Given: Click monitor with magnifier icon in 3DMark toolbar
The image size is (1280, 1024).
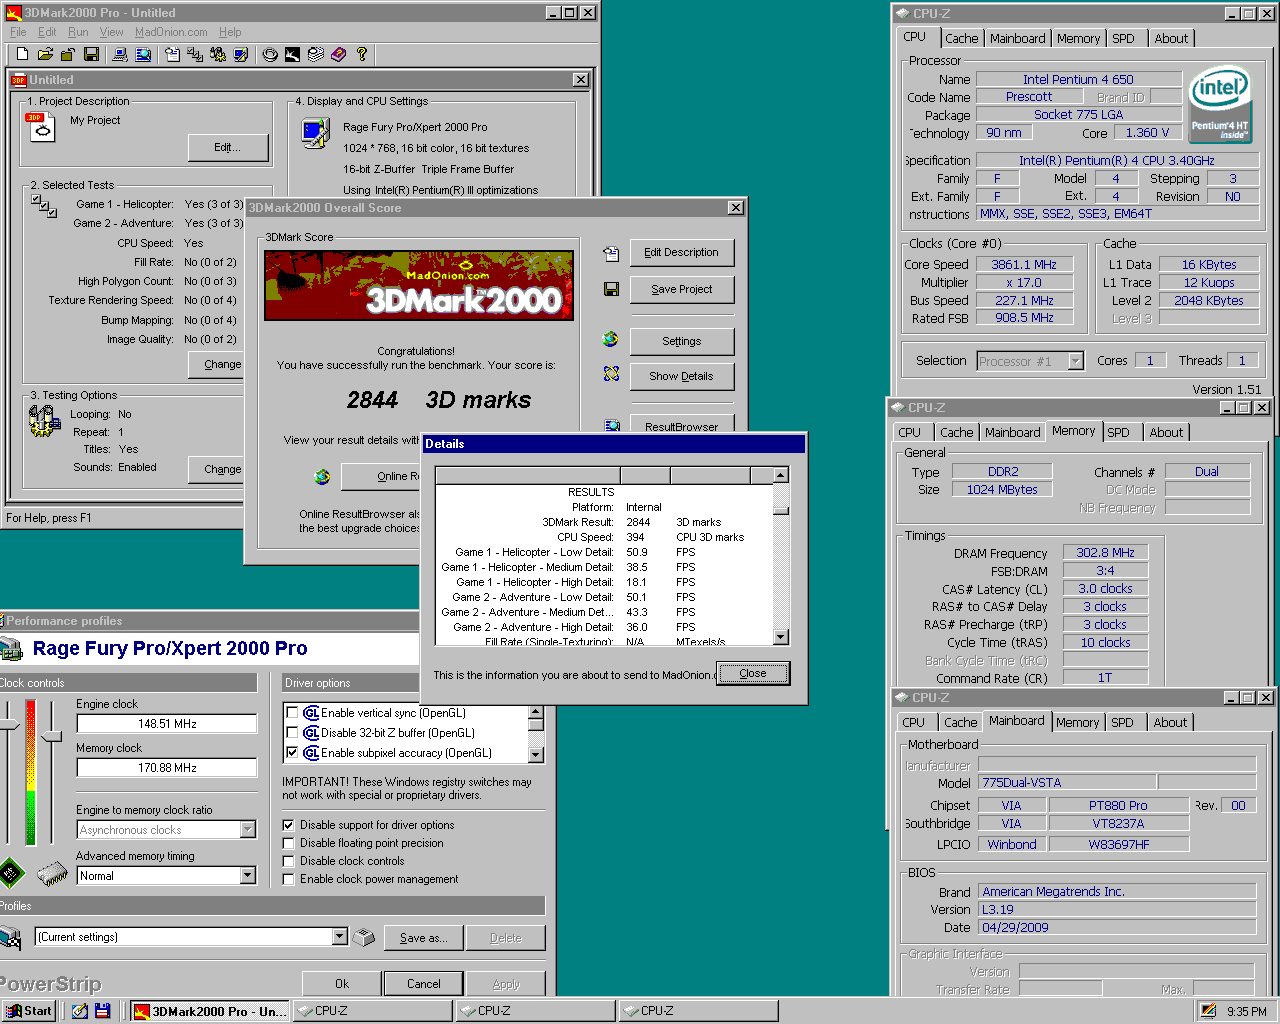Looking at the screenshot, I should 143,54.
